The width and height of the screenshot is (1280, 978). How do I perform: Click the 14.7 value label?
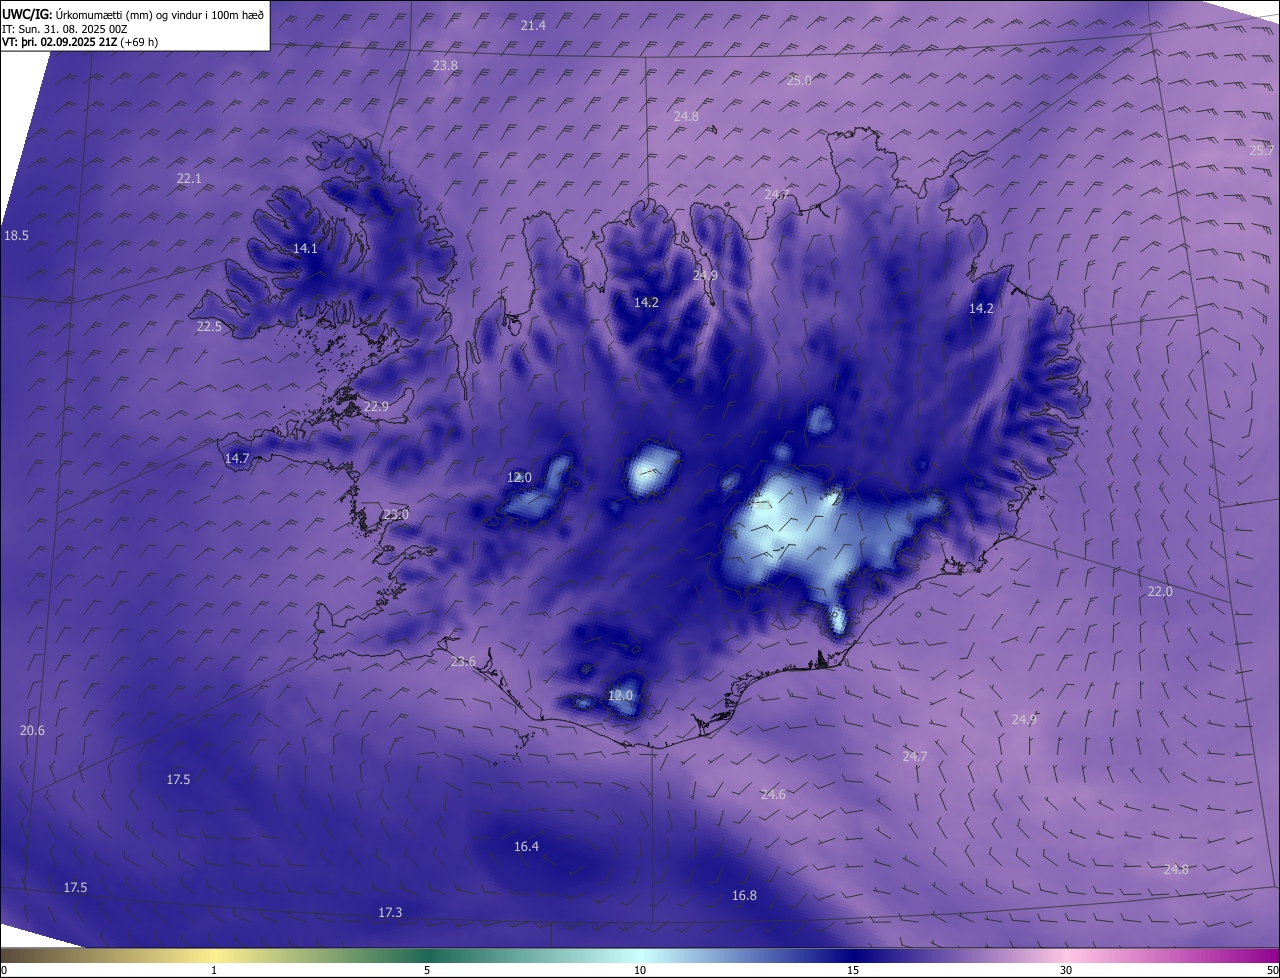[237, 458]
